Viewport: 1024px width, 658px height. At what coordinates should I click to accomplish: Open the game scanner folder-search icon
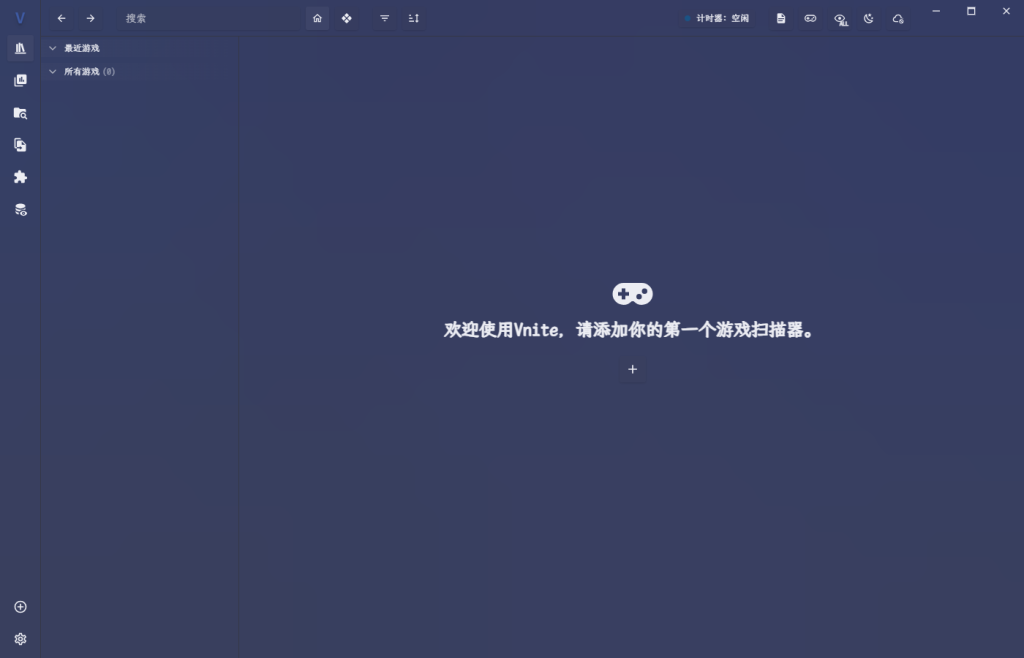[x=20, y=113]
